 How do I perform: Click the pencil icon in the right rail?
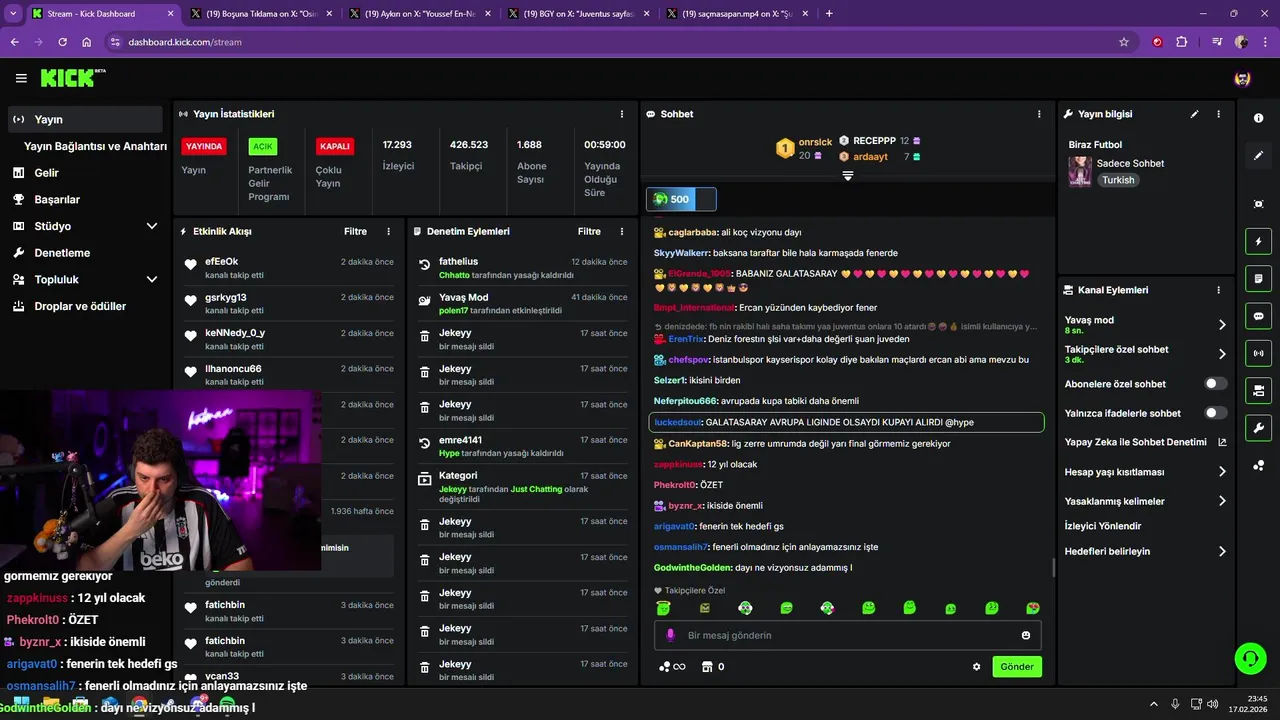coord(1258,156)
